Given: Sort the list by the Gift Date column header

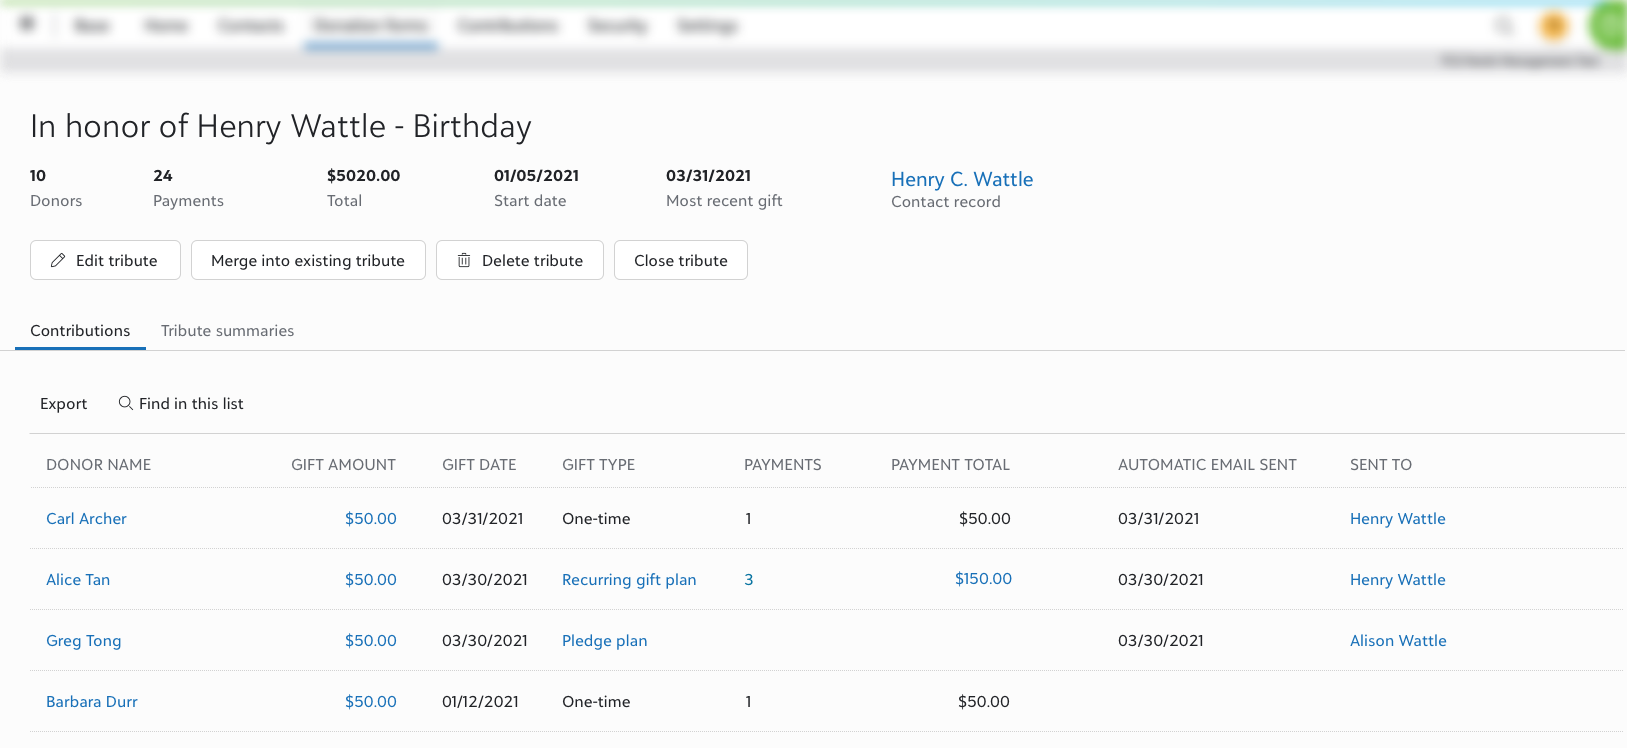Looking at the screenshot, I should coord(479,465).
